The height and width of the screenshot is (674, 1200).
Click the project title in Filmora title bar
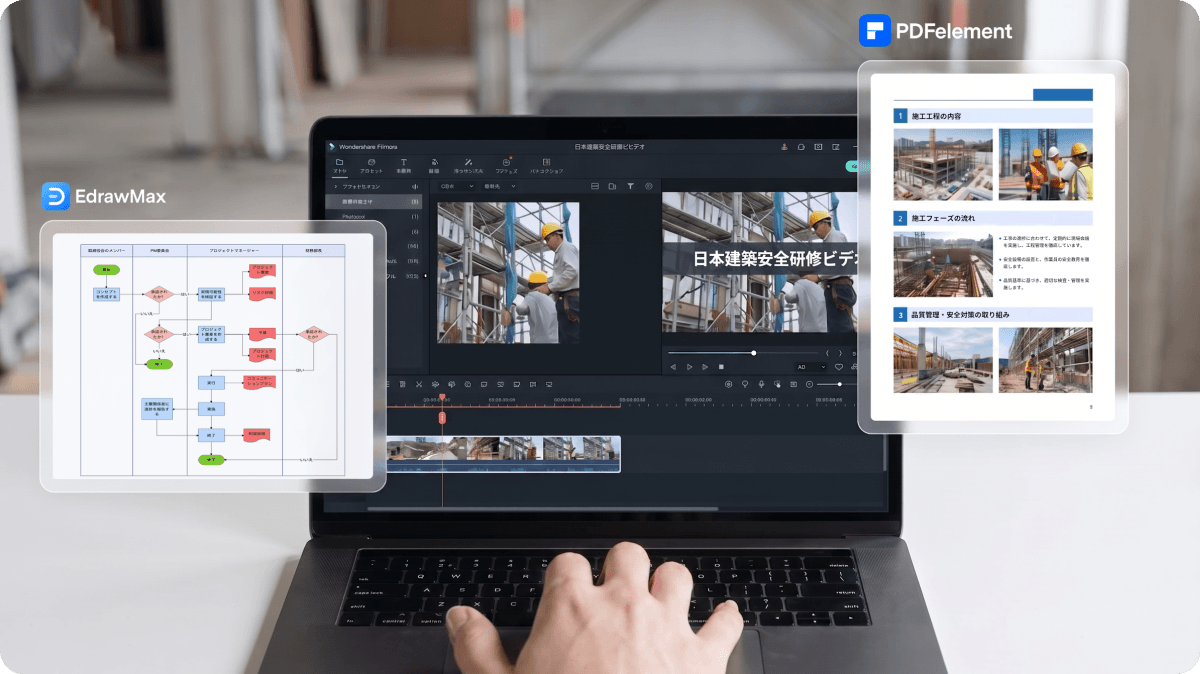point(610,147)
